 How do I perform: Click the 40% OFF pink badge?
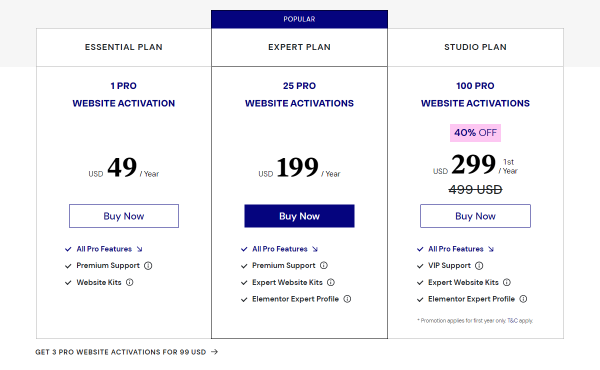pyautogui.click(x=475, y=133)
